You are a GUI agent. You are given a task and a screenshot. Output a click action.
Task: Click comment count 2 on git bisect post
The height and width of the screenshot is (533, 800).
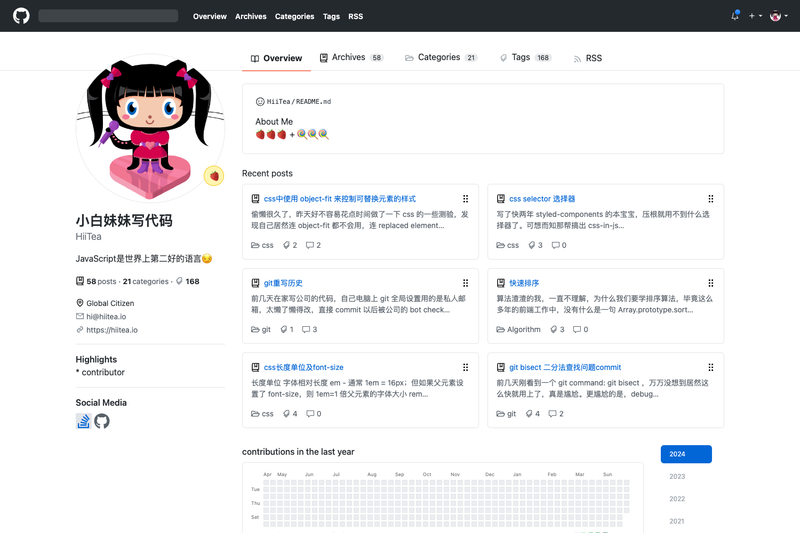tap(556, 414)
